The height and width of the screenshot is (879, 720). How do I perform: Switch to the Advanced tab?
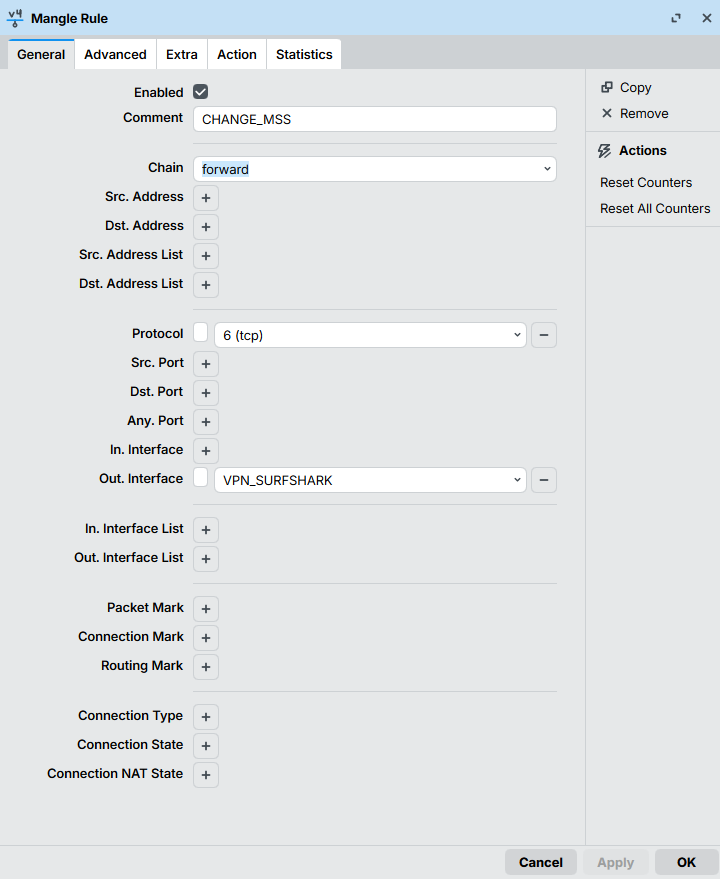click(115, 55)
